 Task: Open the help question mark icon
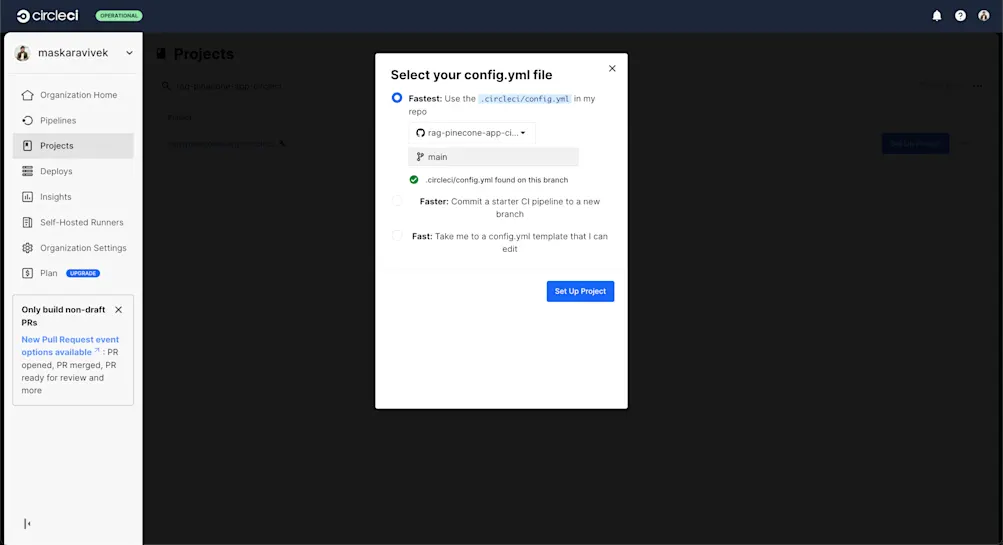coord(960,15)
